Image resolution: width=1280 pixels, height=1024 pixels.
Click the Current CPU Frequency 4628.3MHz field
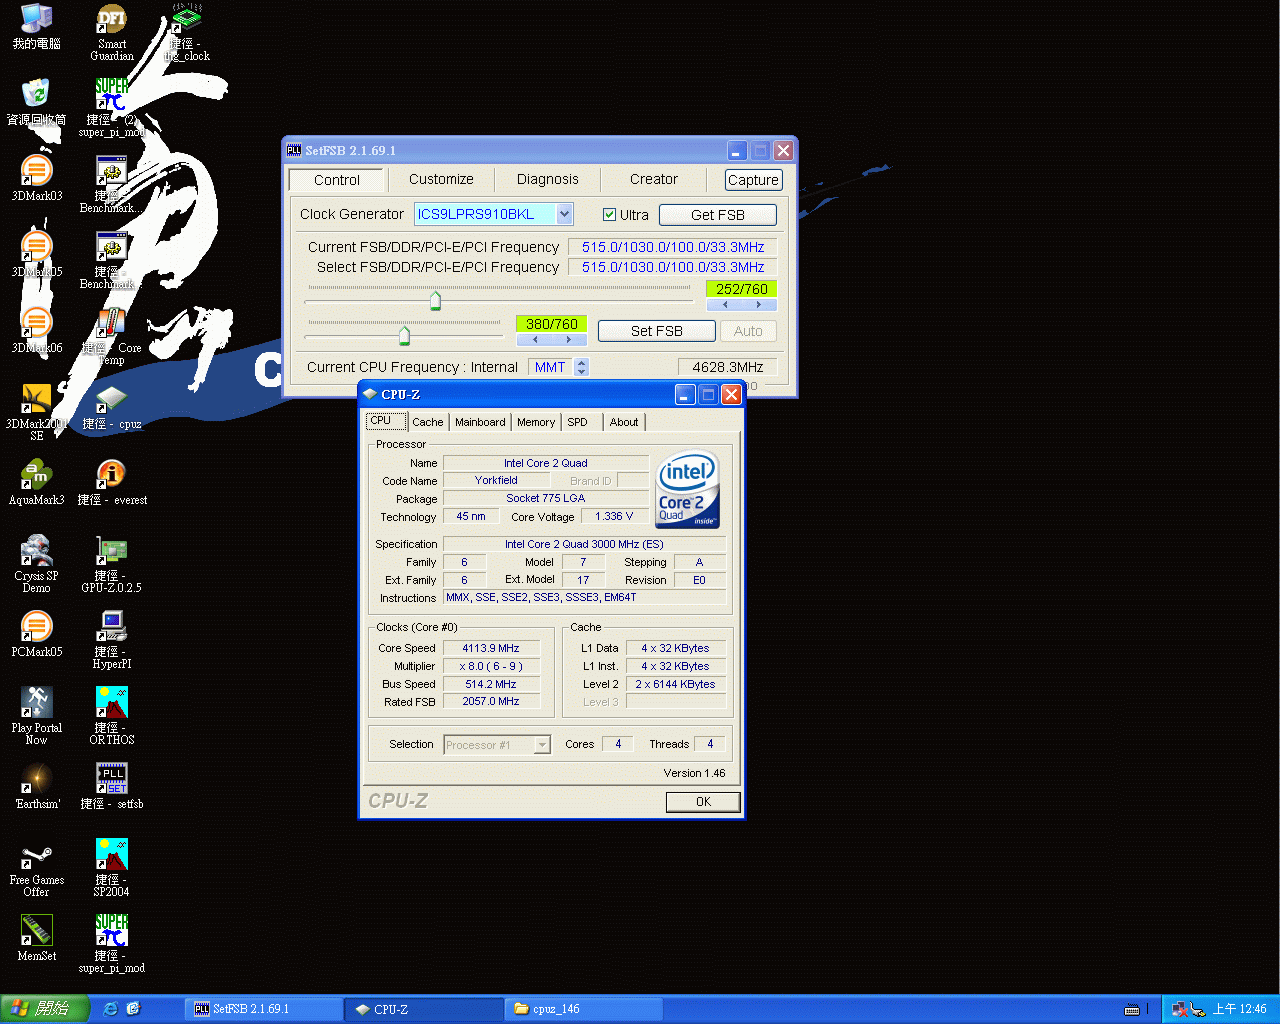point(727,367)
